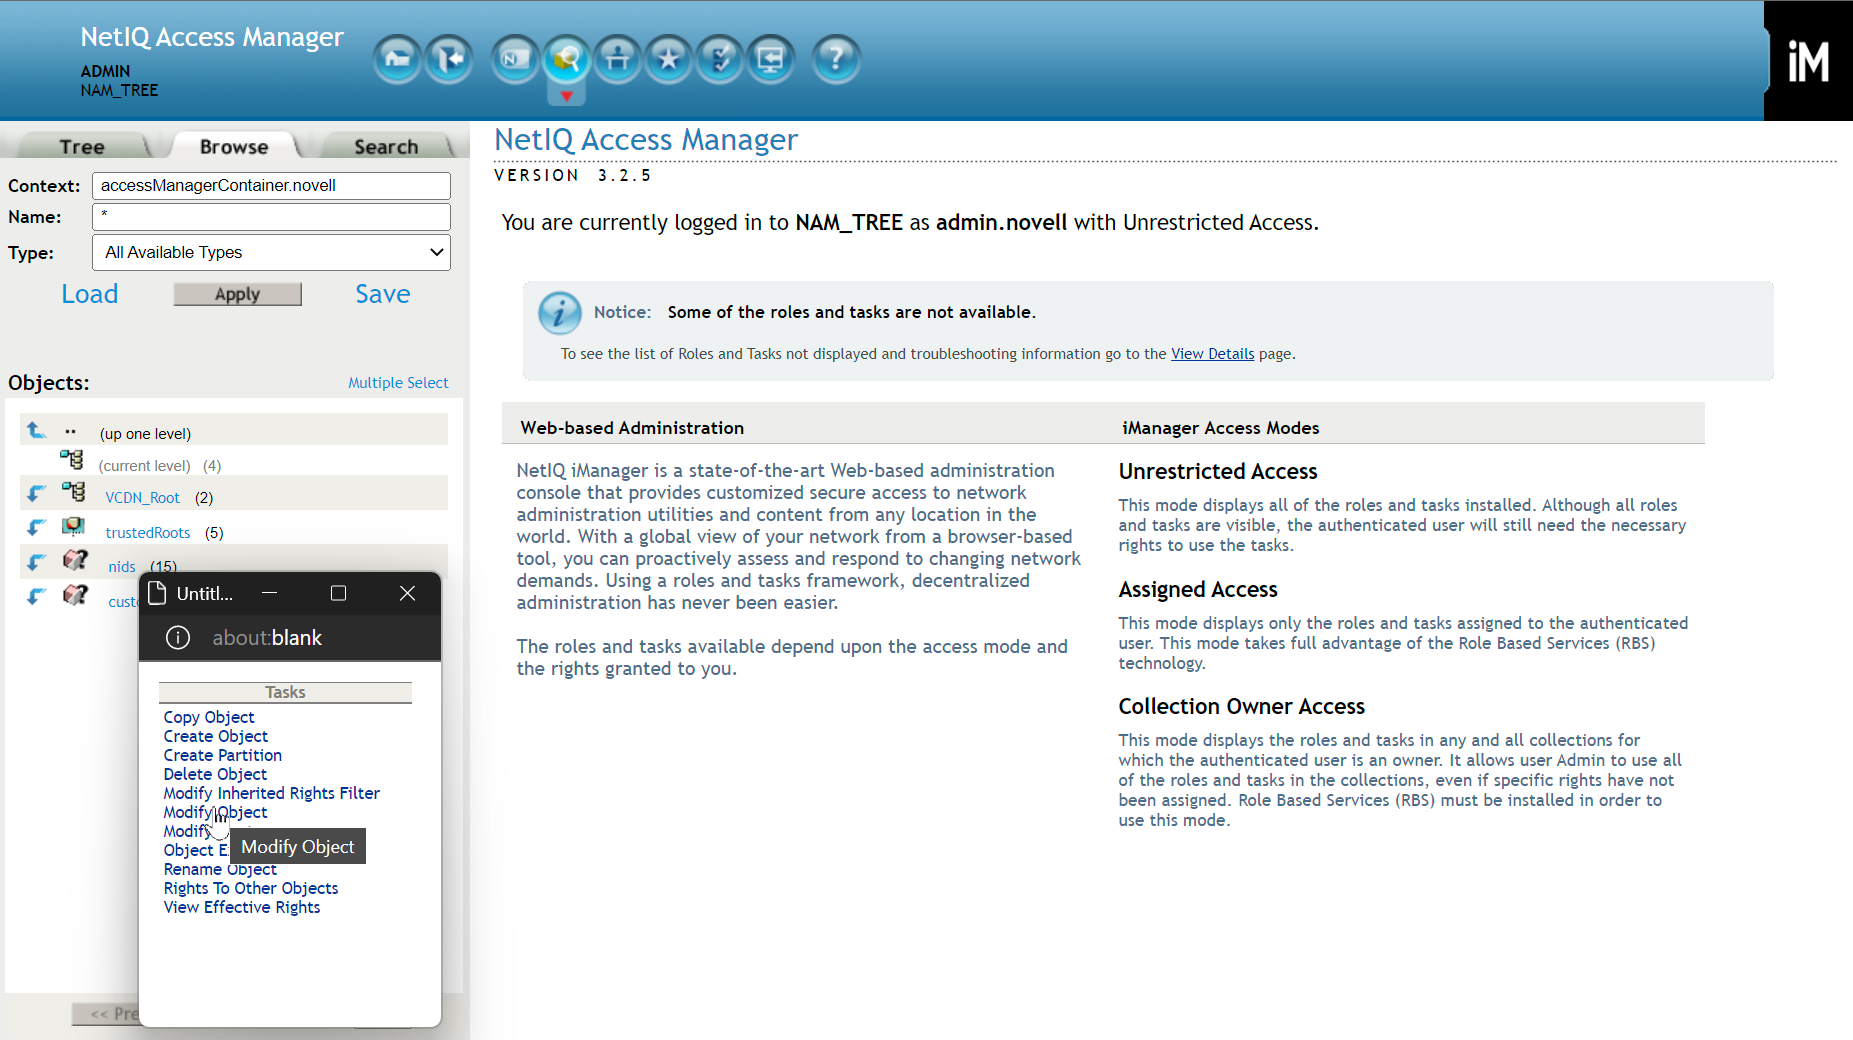
Task: Switch to the Tree tab
Action: tap(81, 147)
